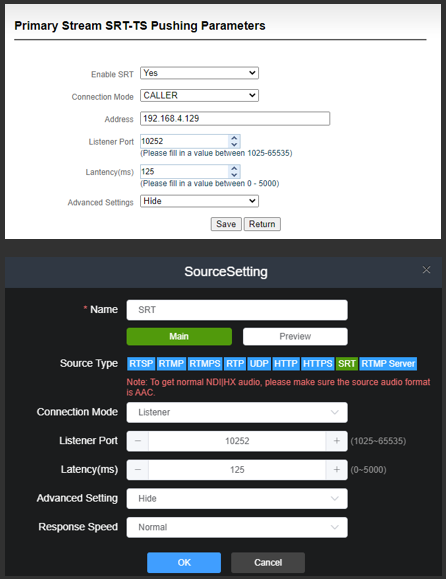Switch to the Preview stream option
This screenshot has width=446, height=579.
(295, 336)
